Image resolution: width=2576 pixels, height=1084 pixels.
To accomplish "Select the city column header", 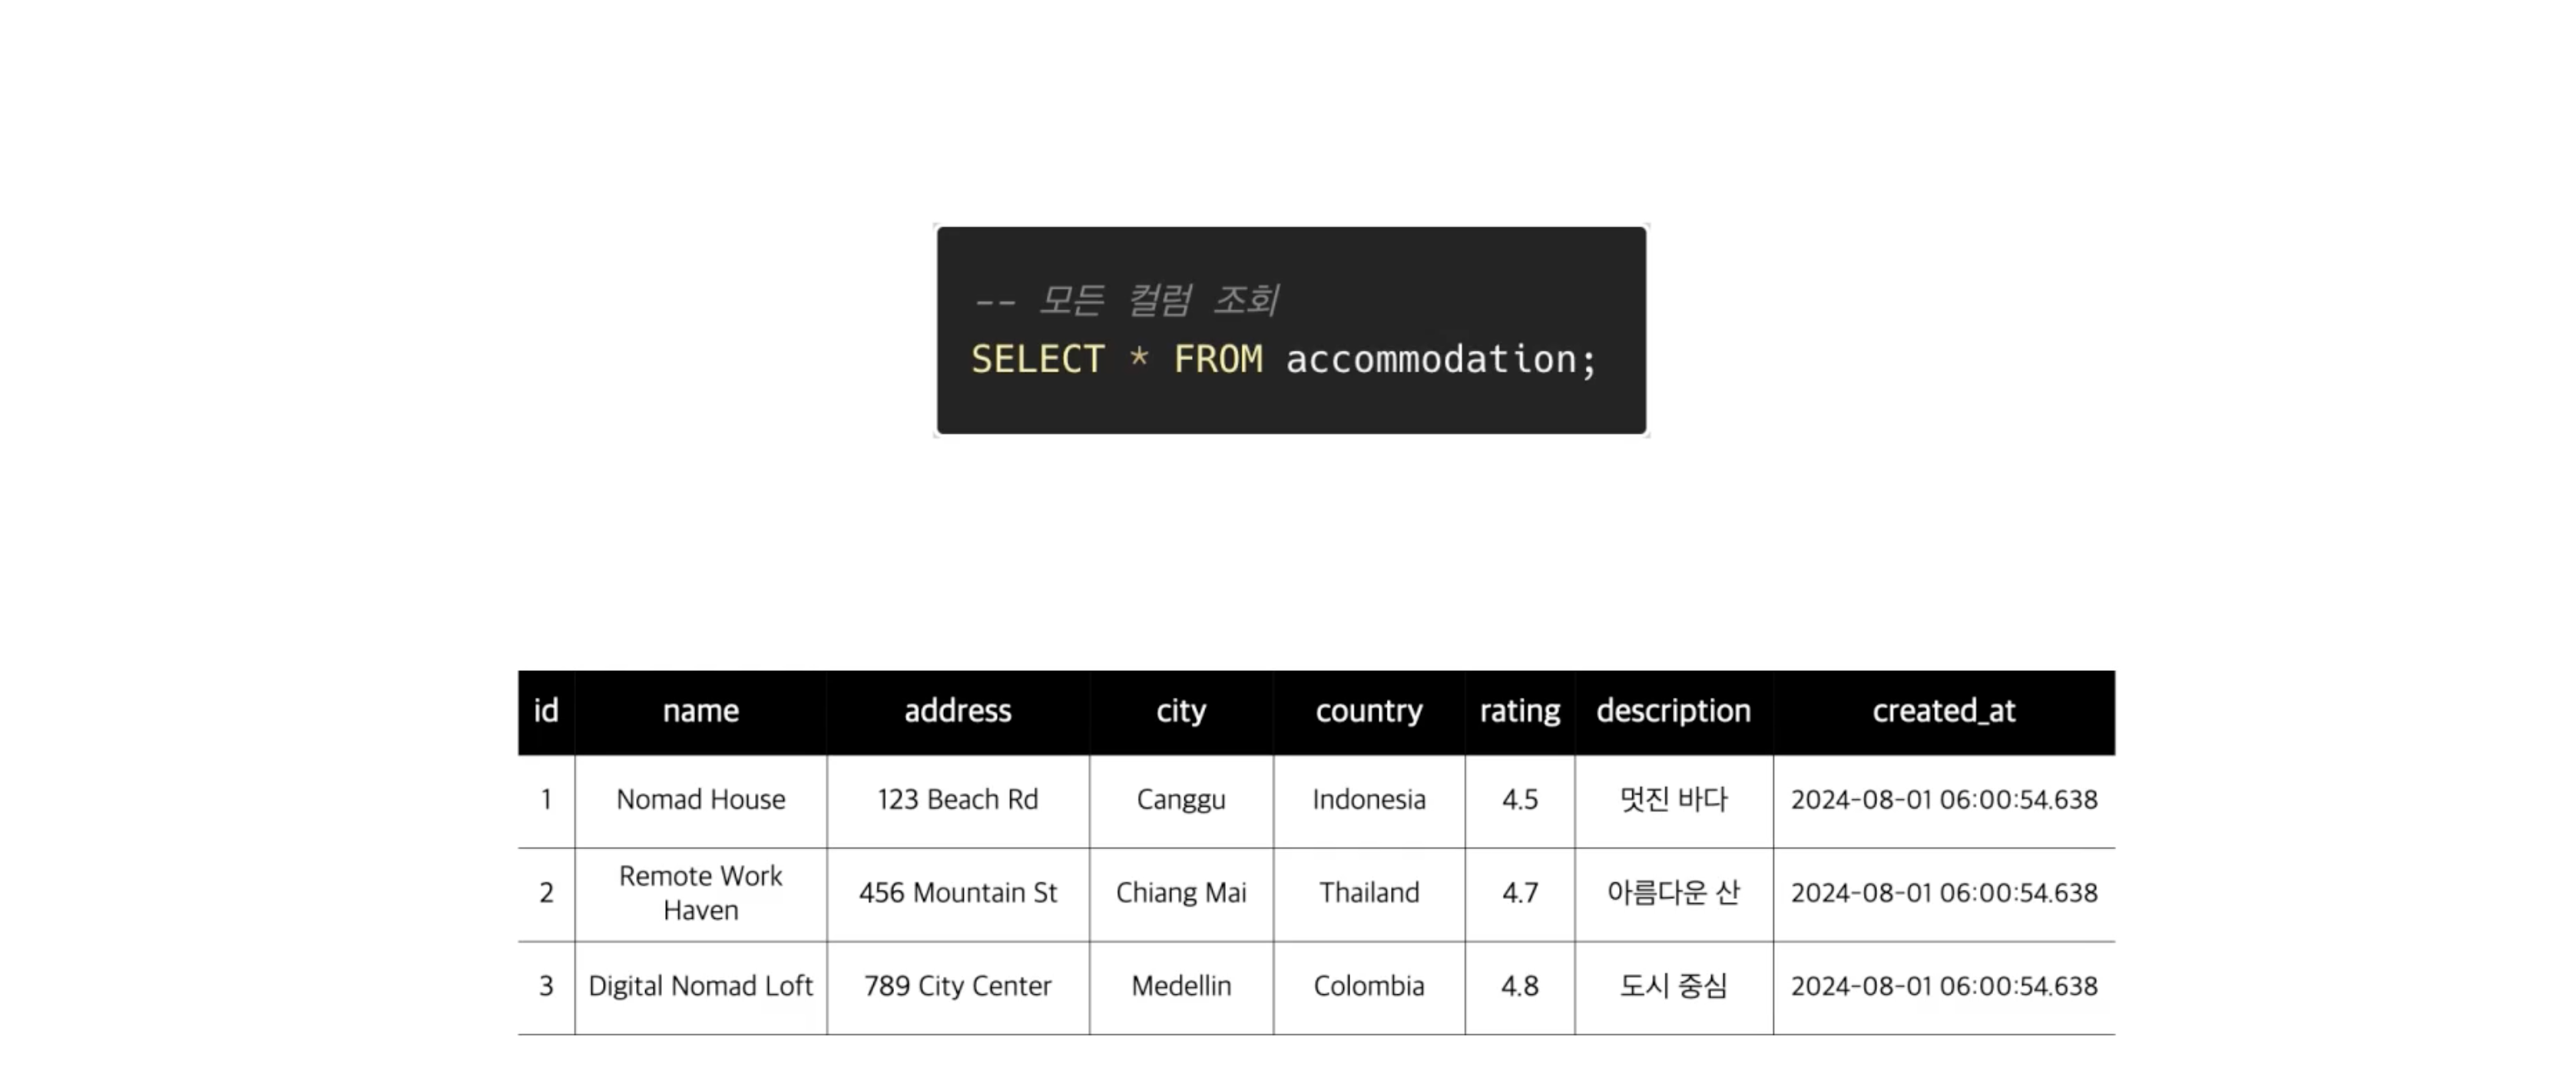I will tap(1181, 711).
